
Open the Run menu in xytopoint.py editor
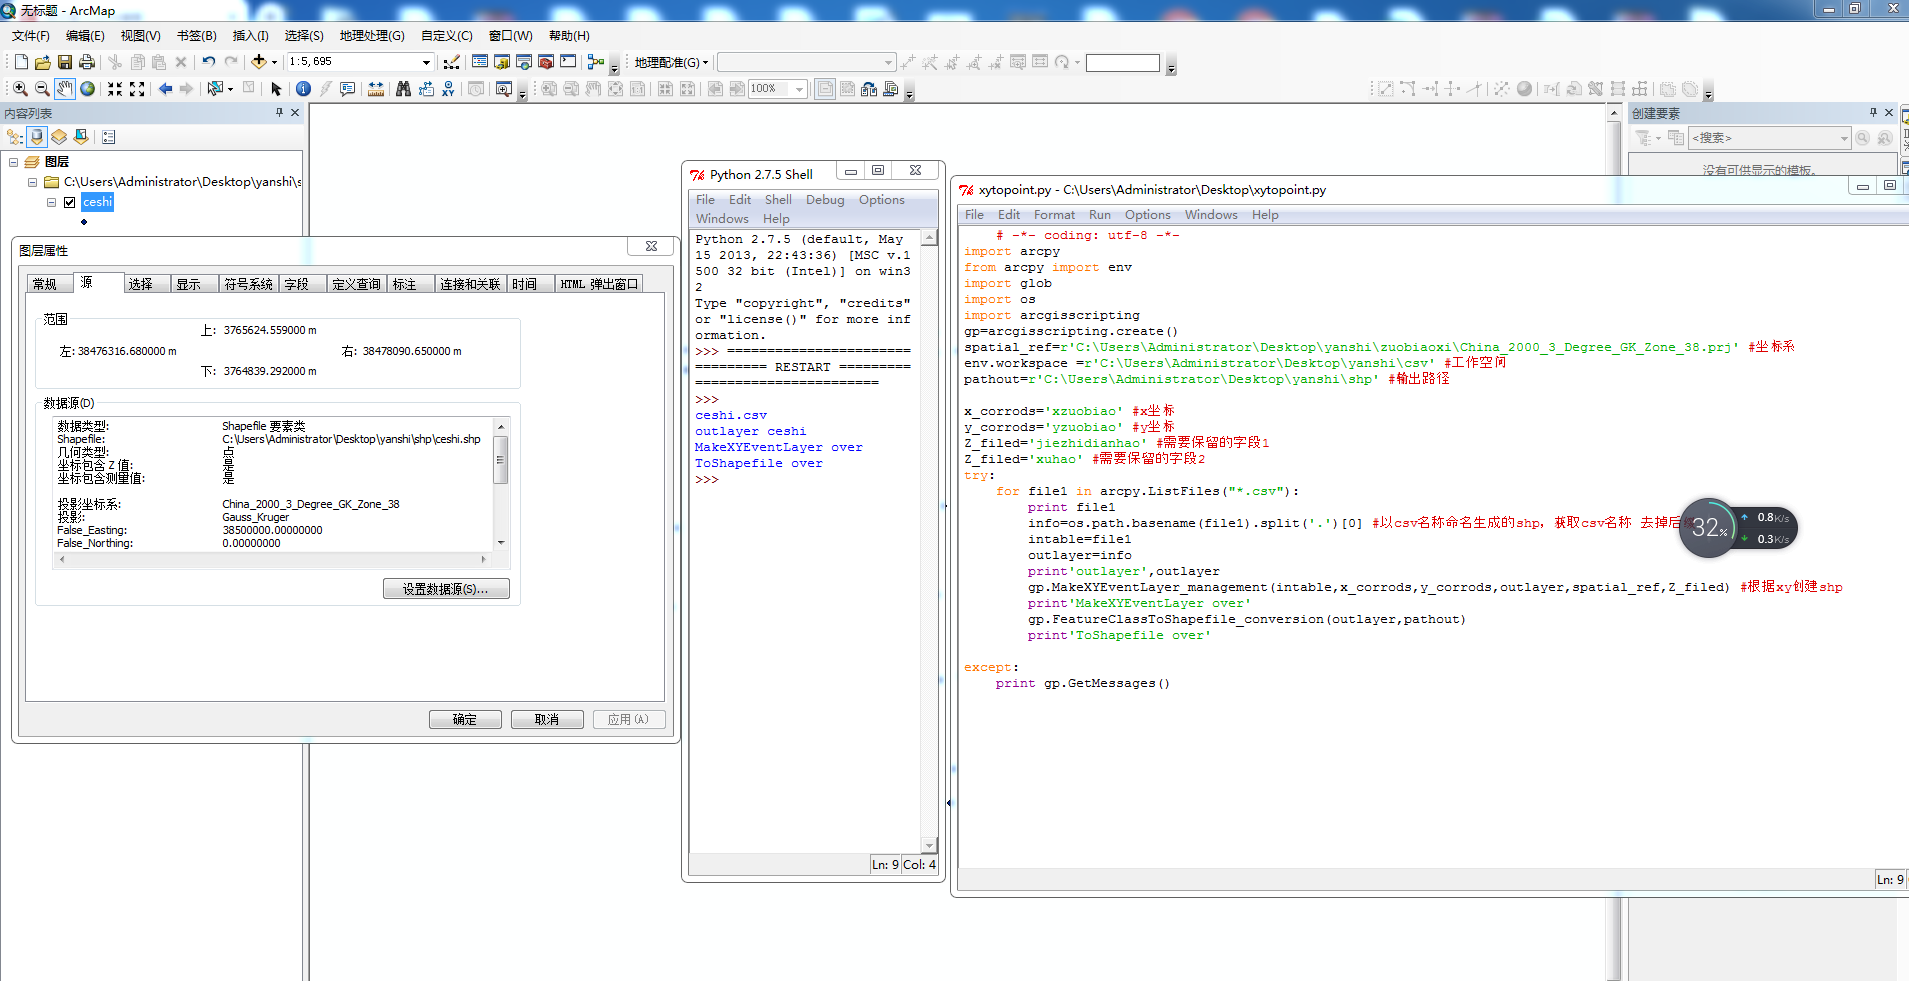click(1099, 215)
